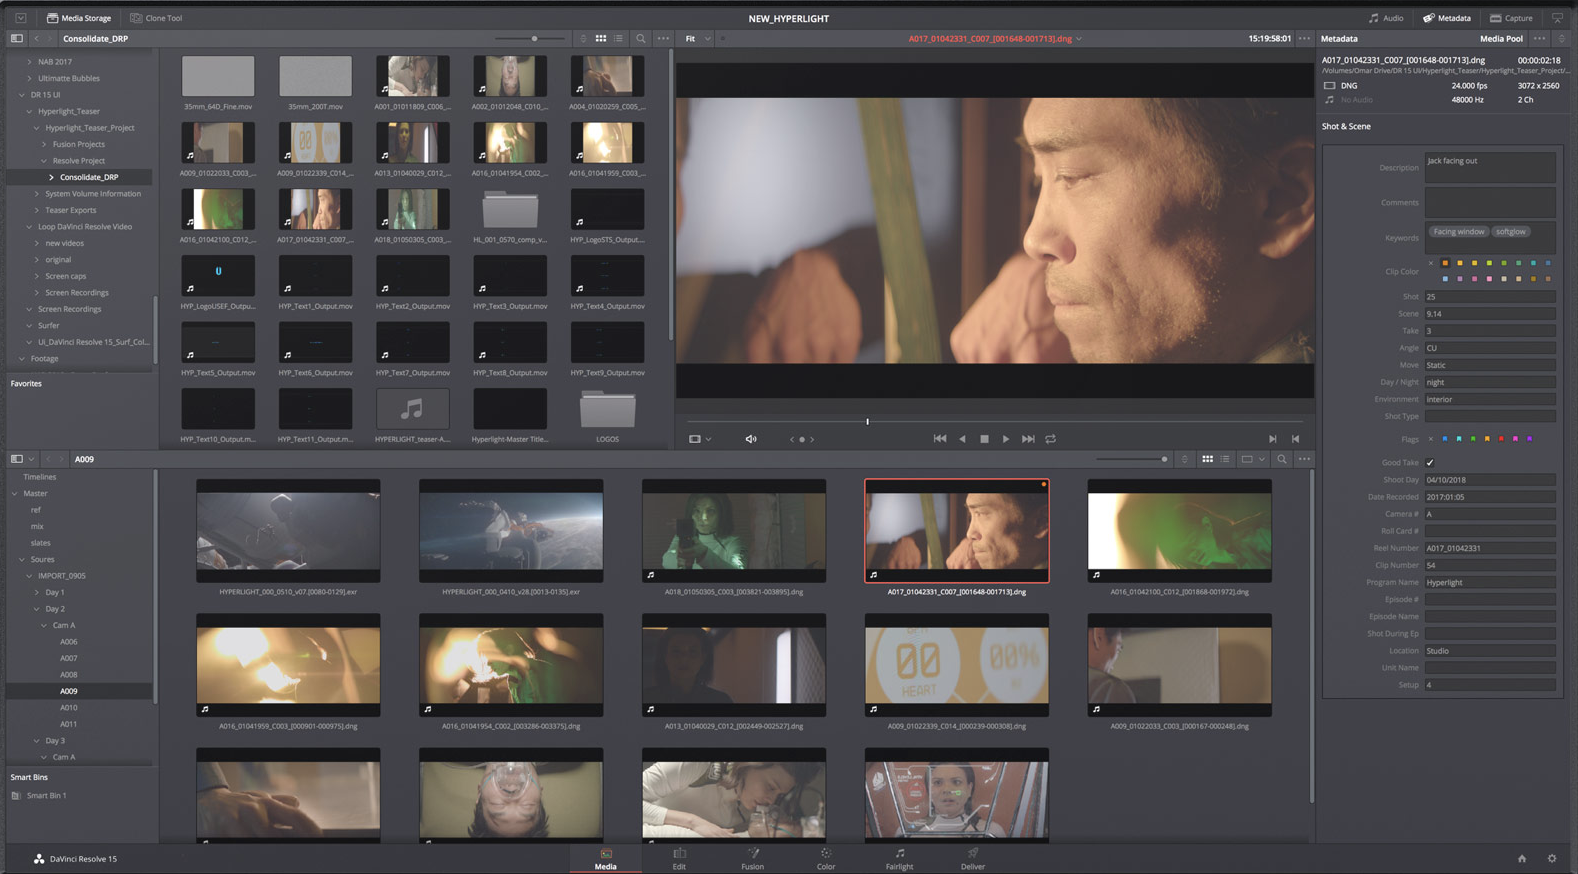This screenshot has height=874, width=1578.
Task: Switch to the Edit page
Action: coord(679,859)
